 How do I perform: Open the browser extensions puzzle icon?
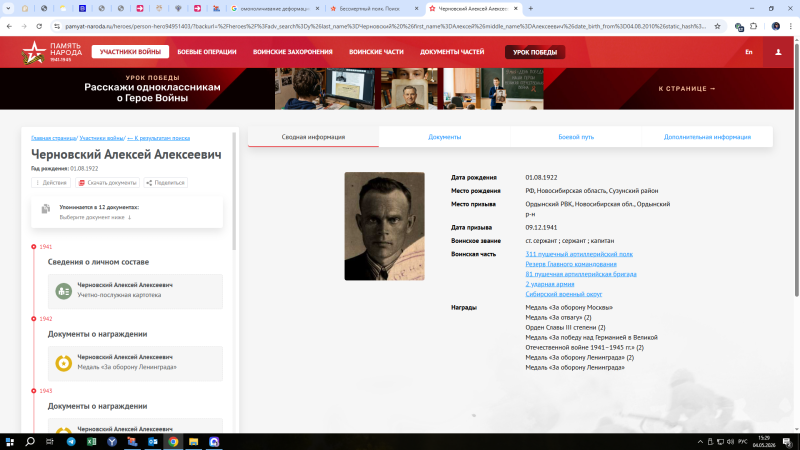click(x=754, y=26)
